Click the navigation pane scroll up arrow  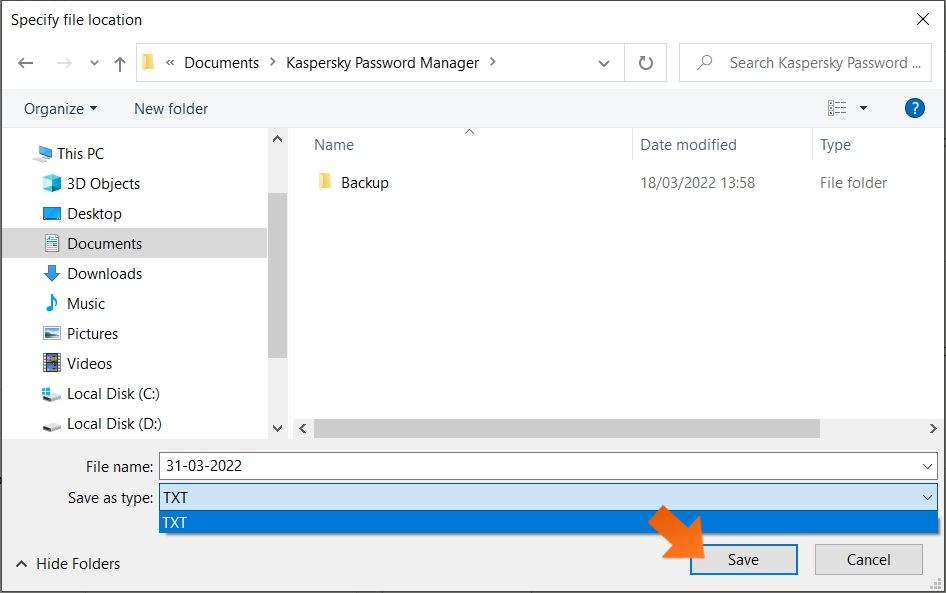[278, 139]
